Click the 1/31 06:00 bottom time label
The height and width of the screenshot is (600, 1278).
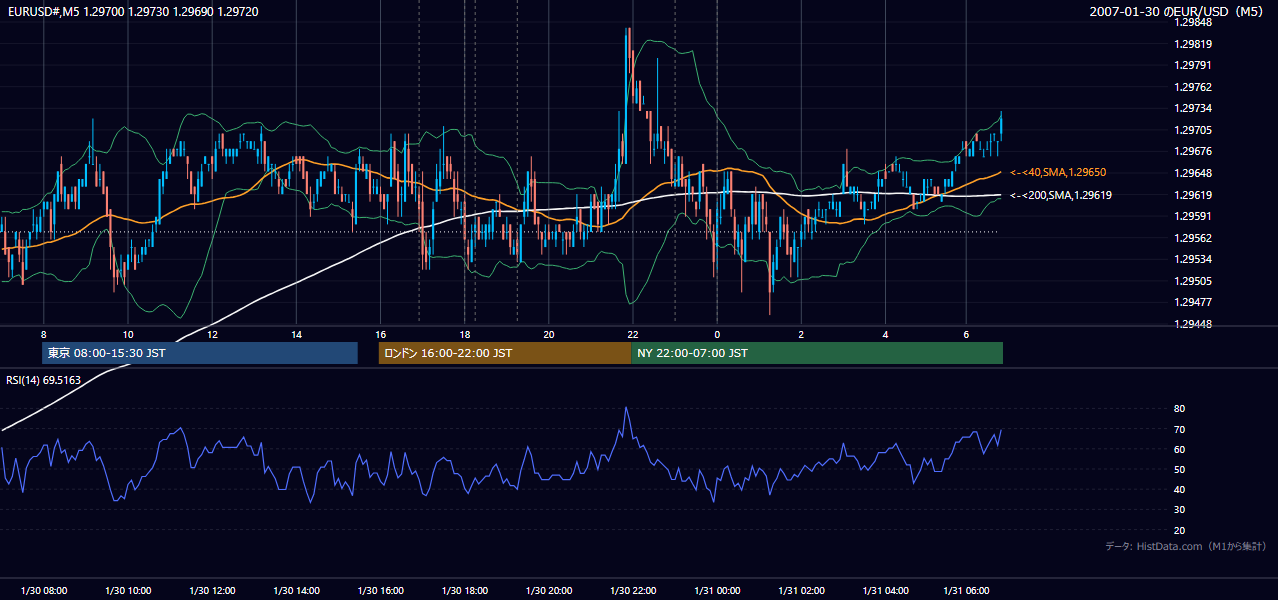pyautogui.click(x=968, y=591)
